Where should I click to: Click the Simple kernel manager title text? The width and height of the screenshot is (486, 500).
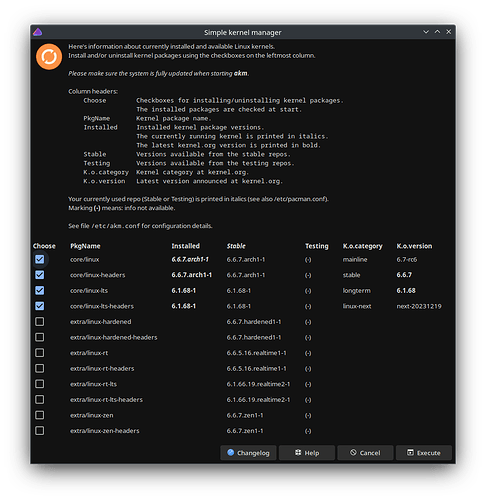[x=243, y=32]
